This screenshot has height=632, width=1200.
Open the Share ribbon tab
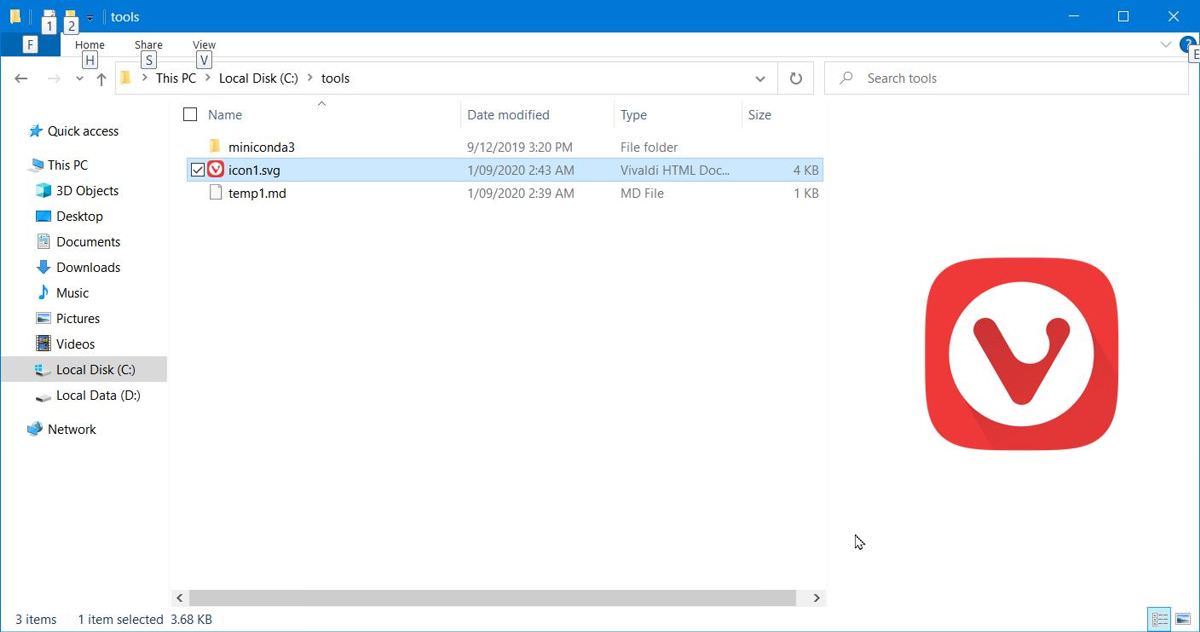click(148, 45)
